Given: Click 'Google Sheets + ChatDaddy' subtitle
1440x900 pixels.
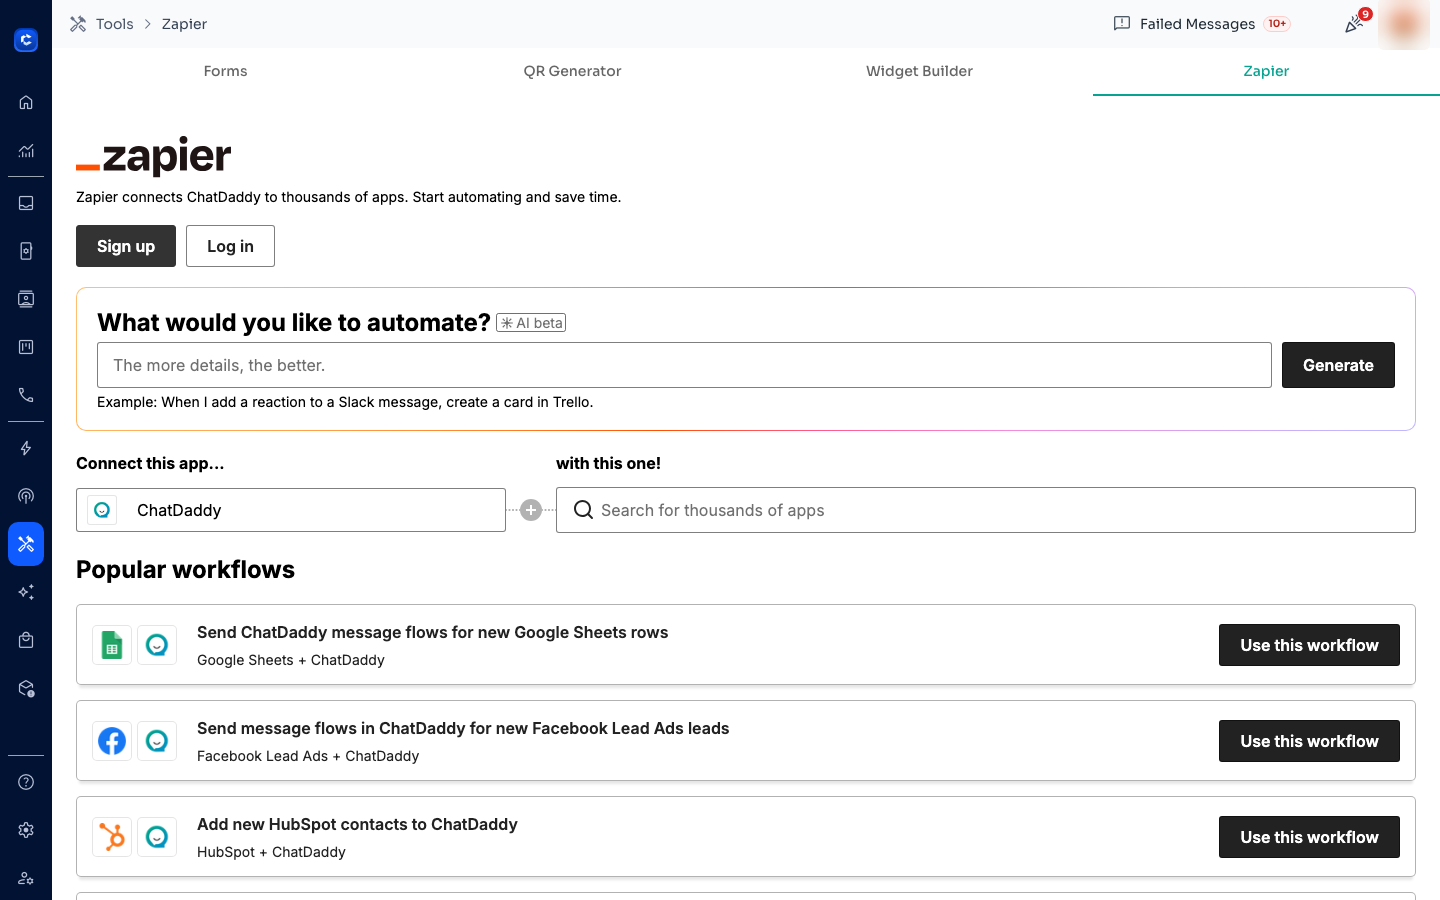Looking at the screenshot, I should [x=291, y=660].
